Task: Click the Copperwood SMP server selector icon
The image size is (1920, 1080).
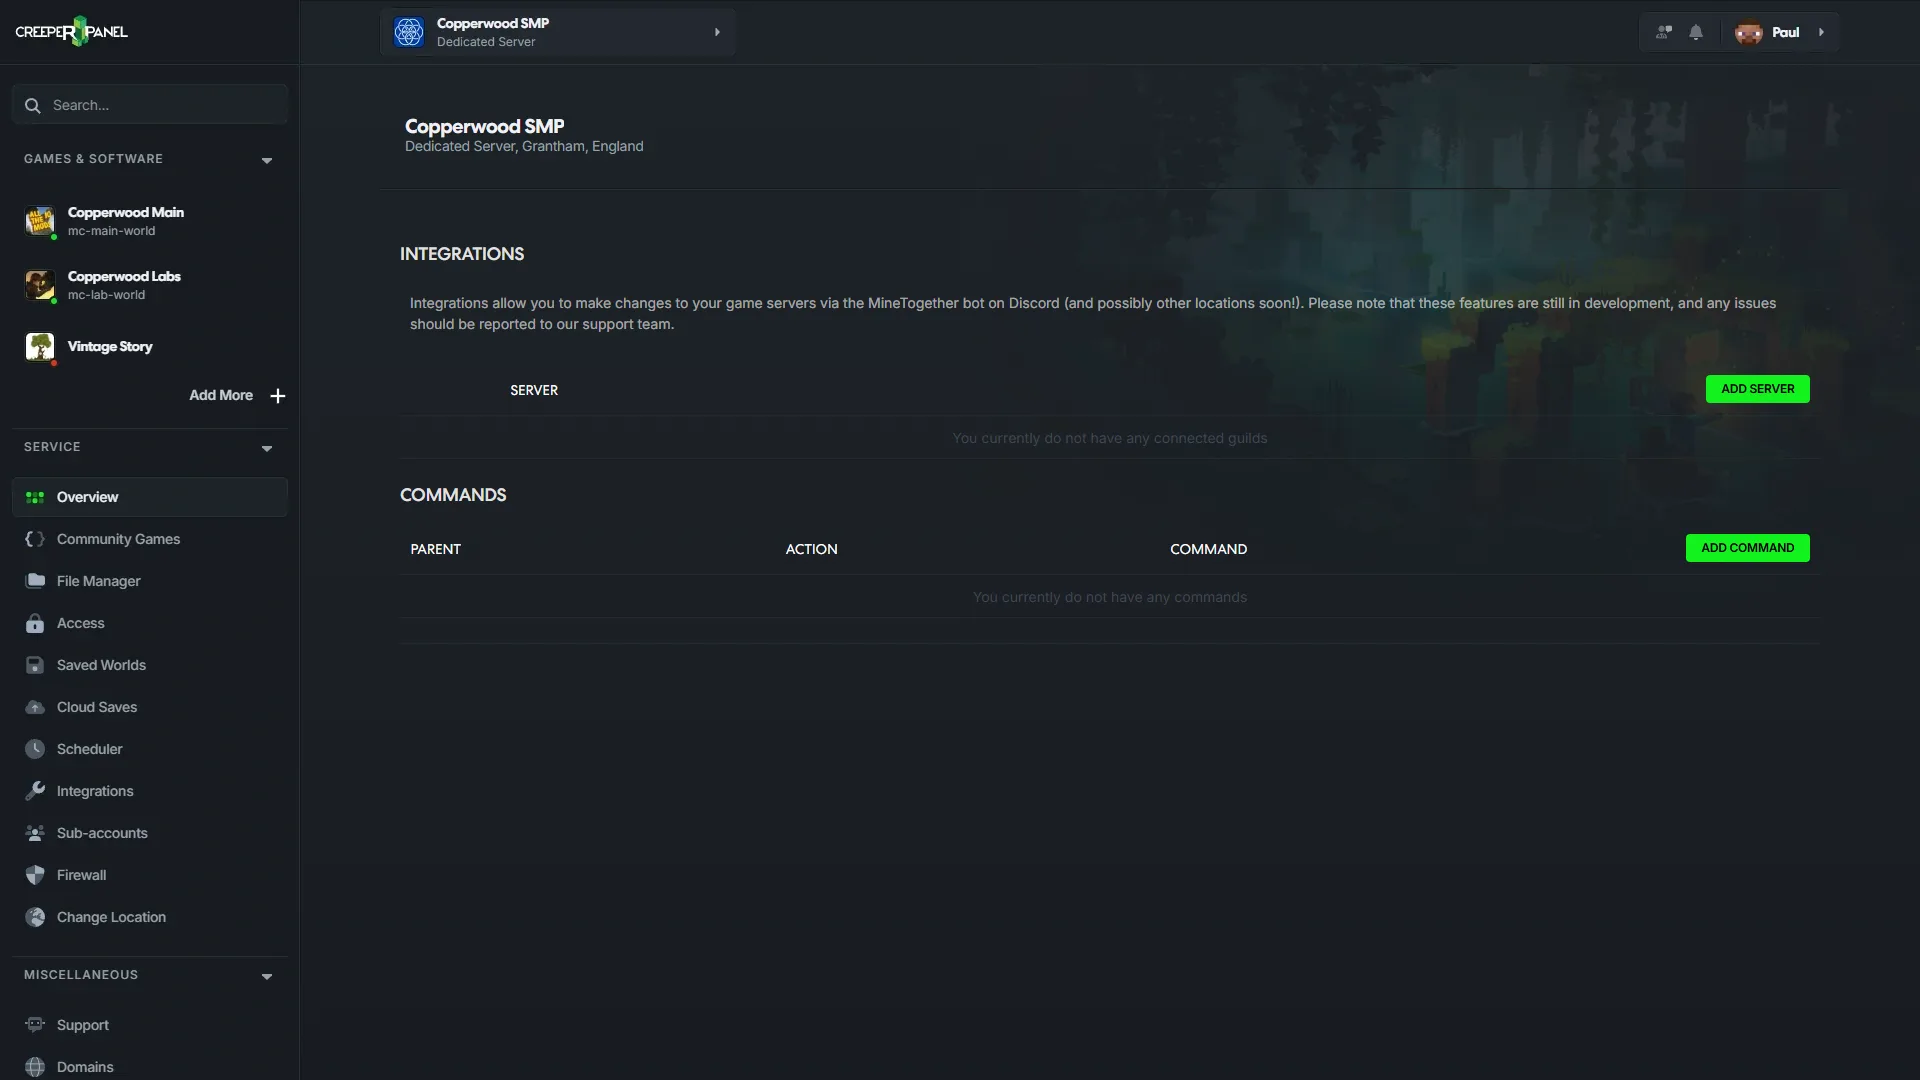Action: point(409,32)
